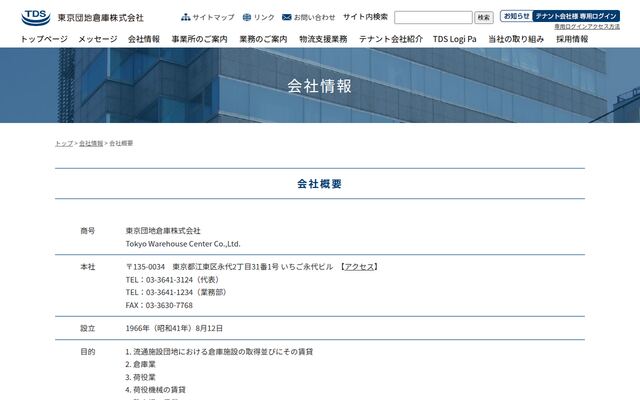
Task: Click the 本社 row label
Action: [87, 267]
